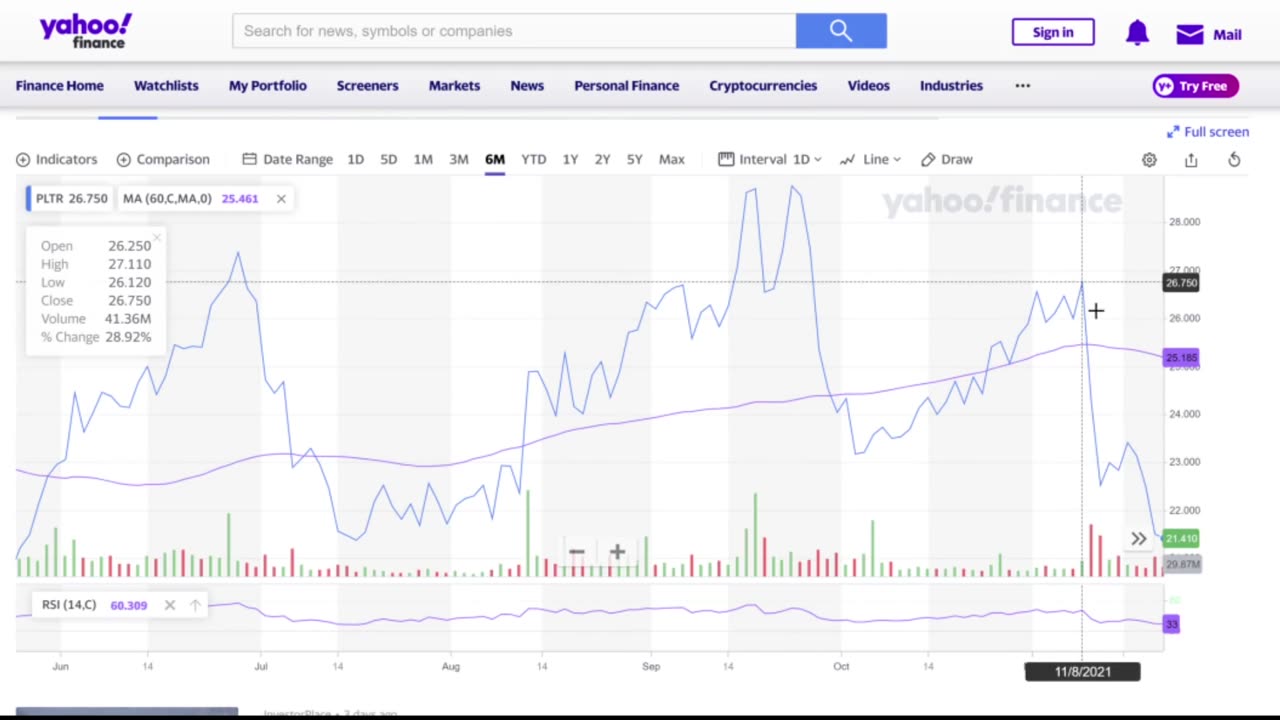Screen dimensions: 1280x720
Task: Close the OHLC info tooltip box
Action: point(157,237)
